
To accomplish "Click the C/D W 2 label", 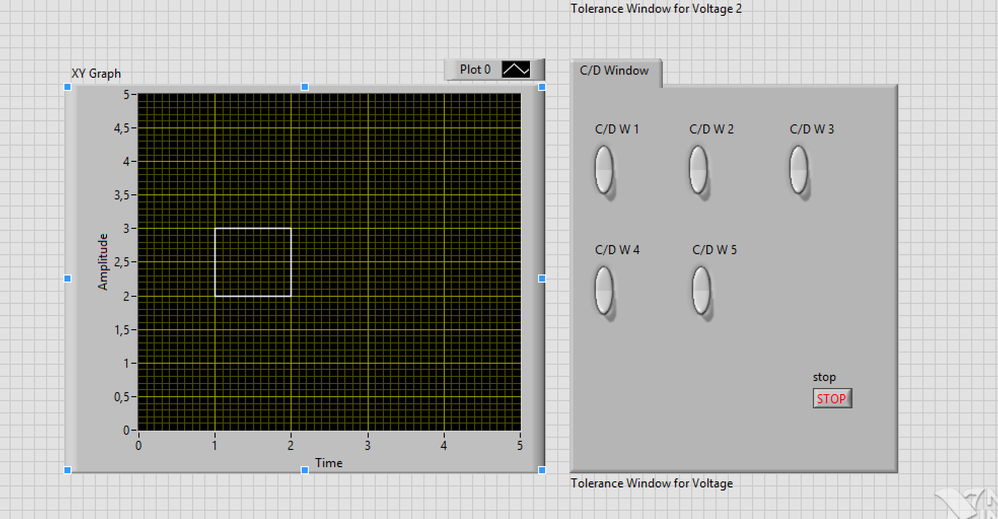I will (x=712, y=129).
